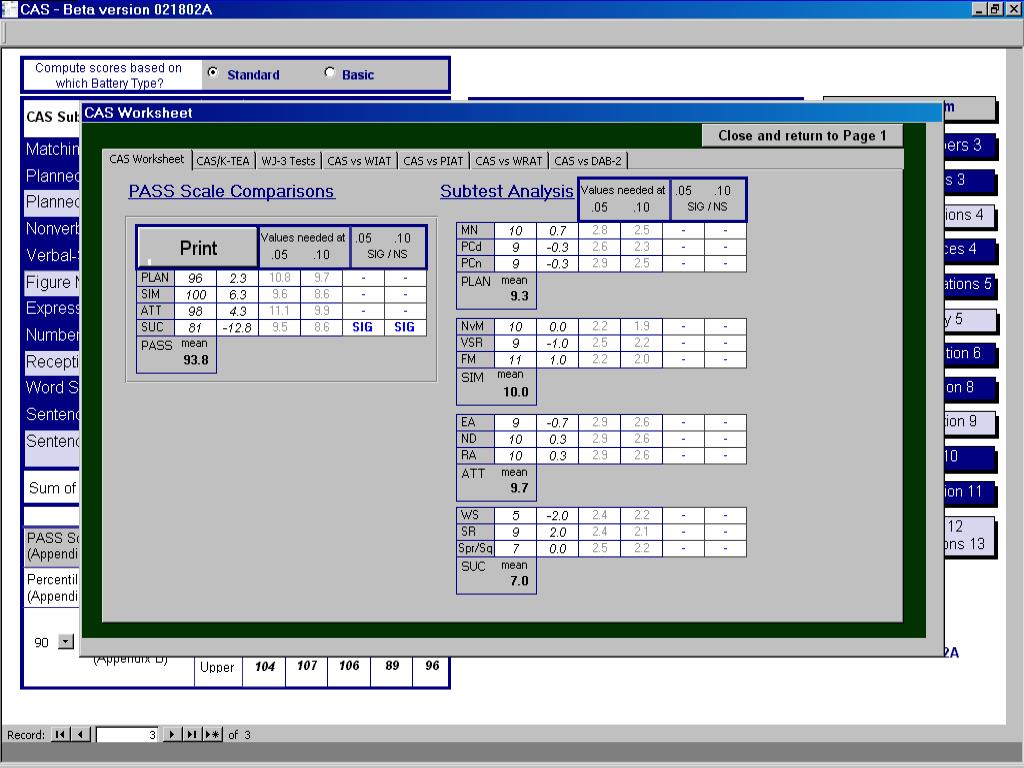Open the 90 confidence level dropdown
The width and height of the screenshot is (1024, 768).
[65, 642]
